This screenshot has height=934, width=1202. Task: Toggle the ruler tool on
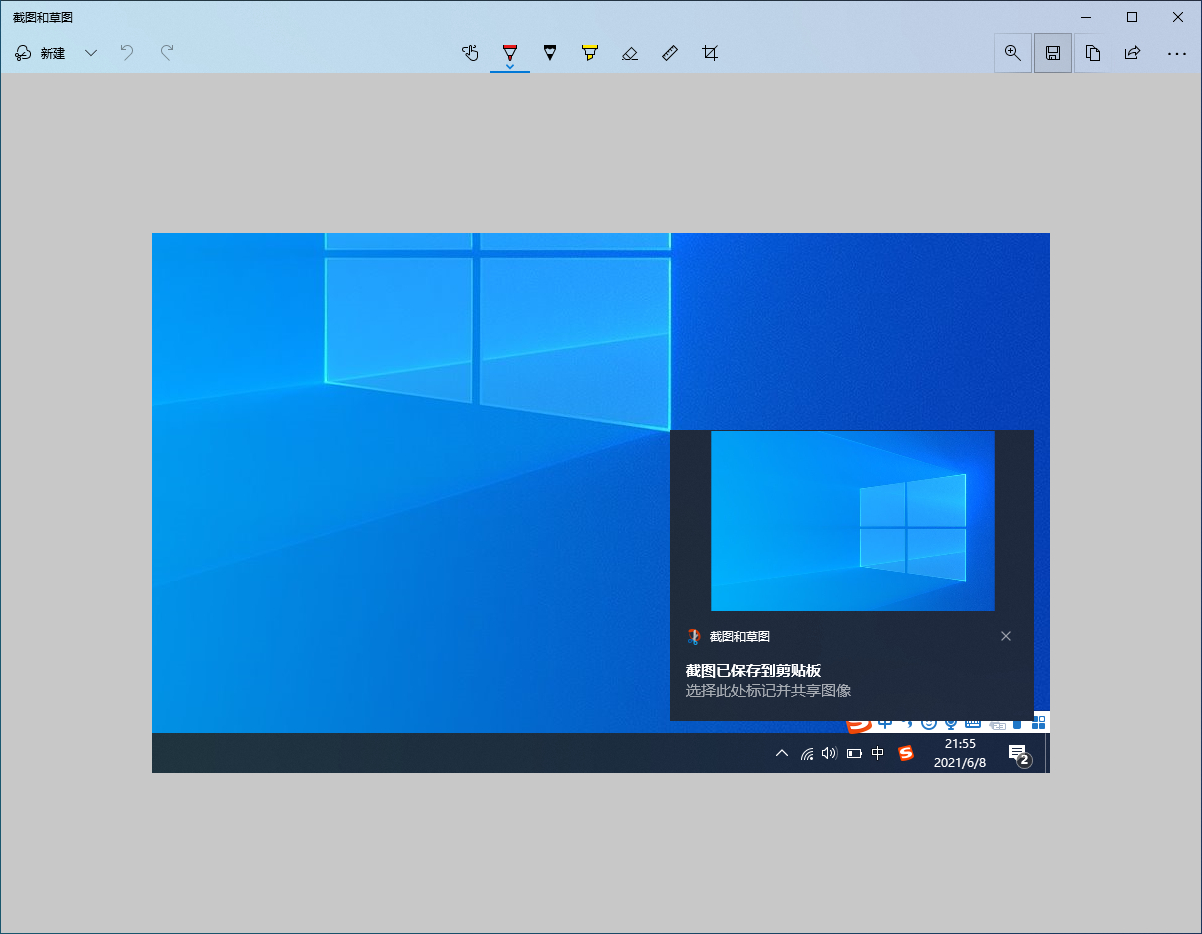pos(669,53)
